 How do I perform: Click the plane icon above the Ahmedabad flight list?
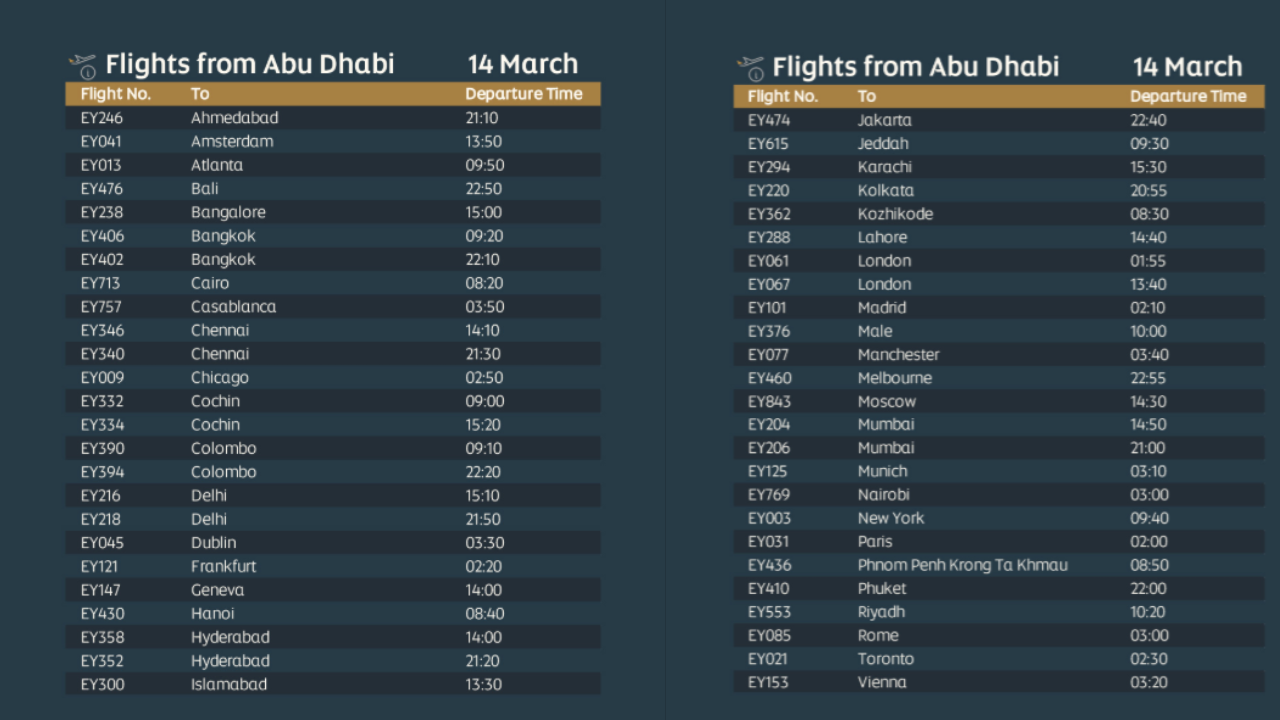[83, 66]
